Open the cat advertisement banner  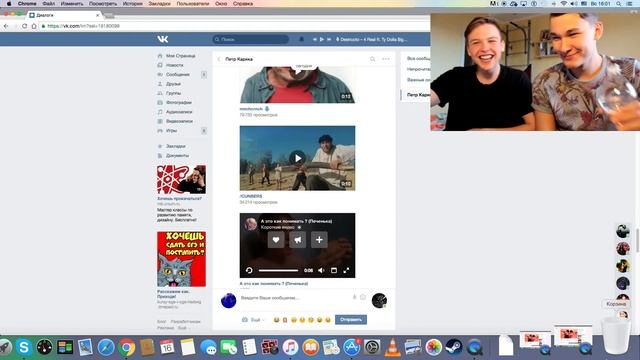[x=181, y=259]
